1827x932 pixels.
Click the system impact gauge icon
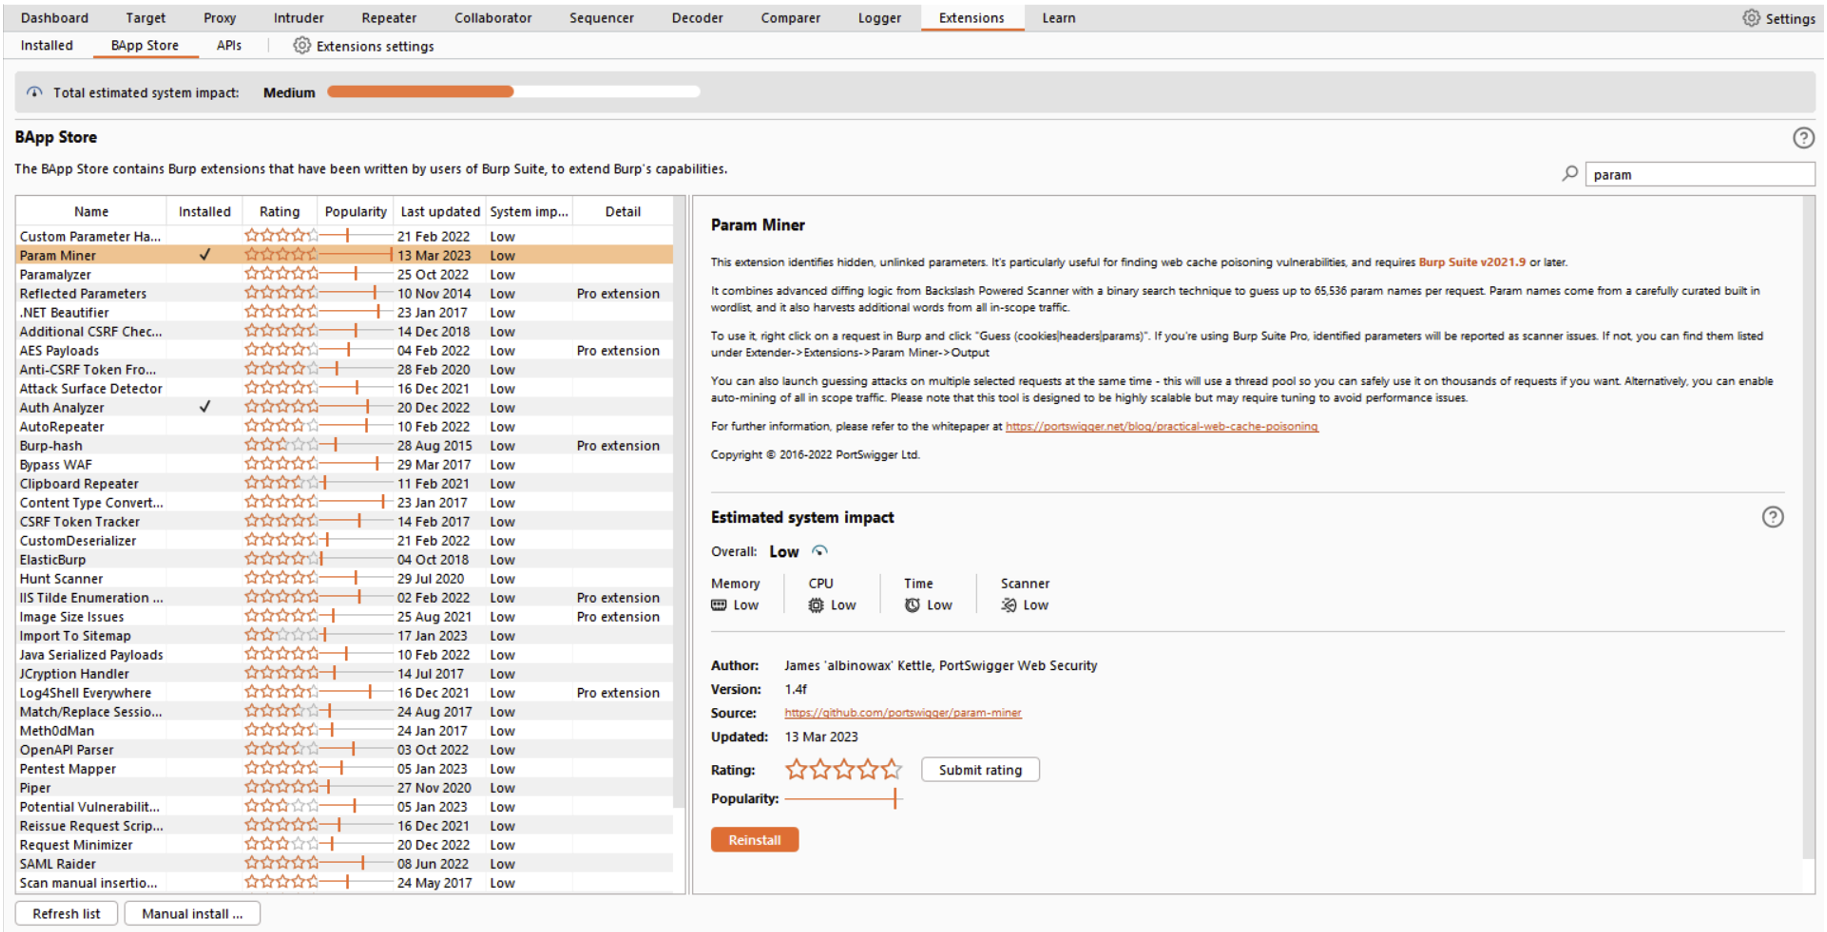(x=35, y=93)
